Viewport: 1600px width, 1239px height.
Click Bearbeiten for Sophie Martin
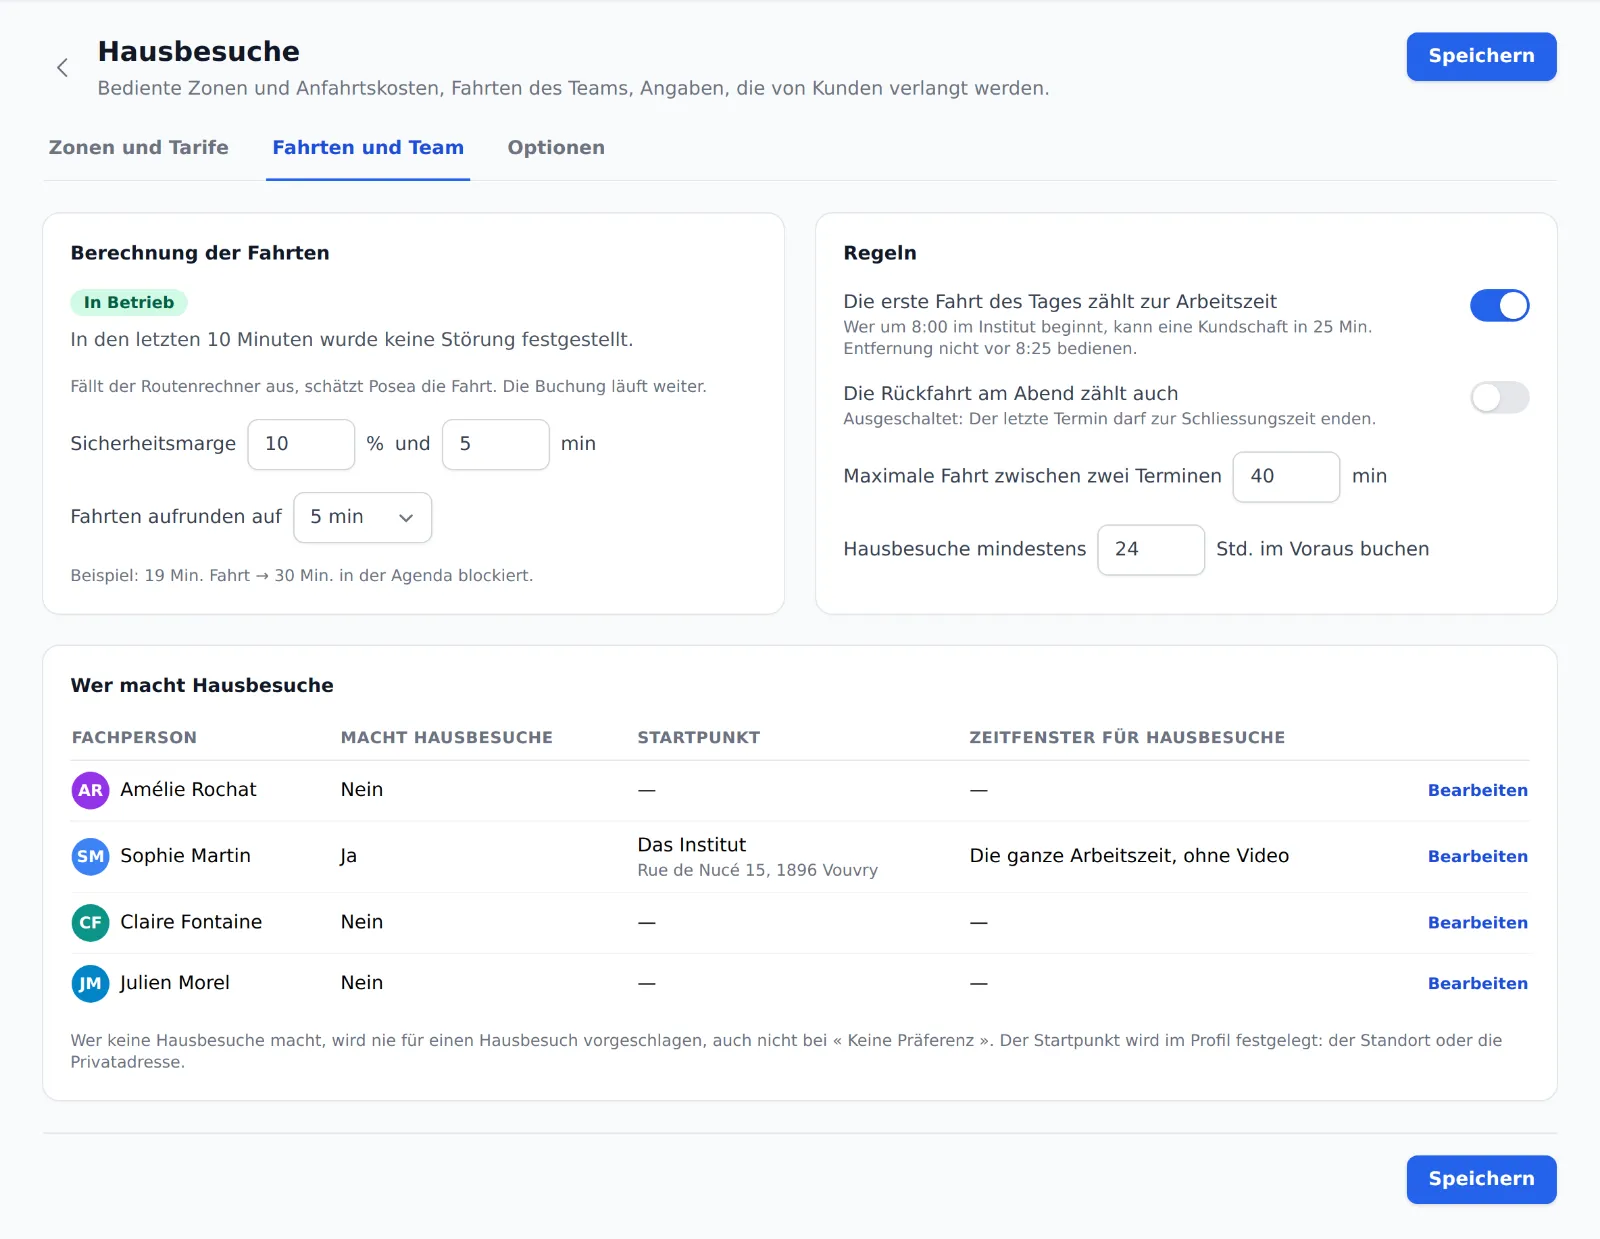1477,856
